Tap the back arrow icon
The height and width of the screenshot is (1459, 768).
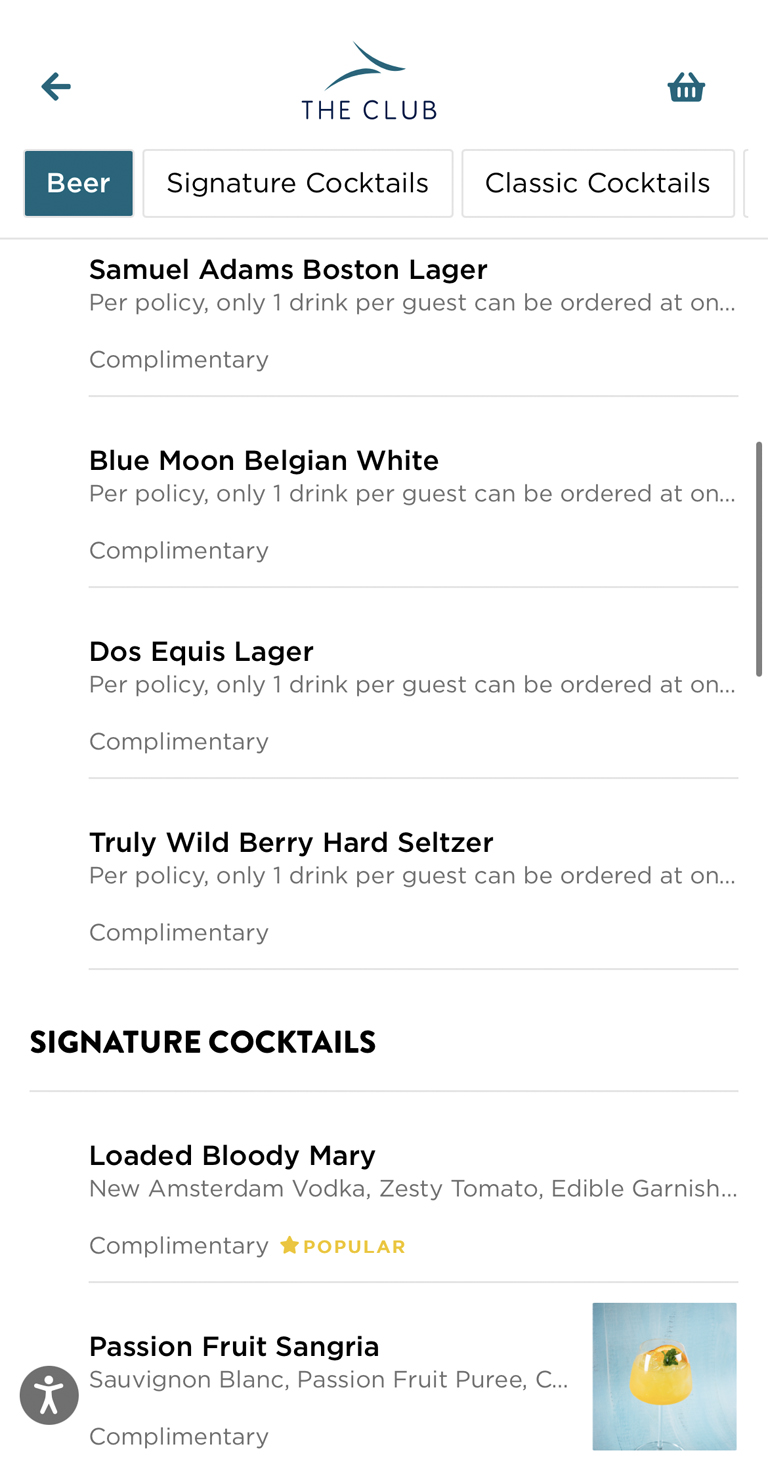(56, 87)
